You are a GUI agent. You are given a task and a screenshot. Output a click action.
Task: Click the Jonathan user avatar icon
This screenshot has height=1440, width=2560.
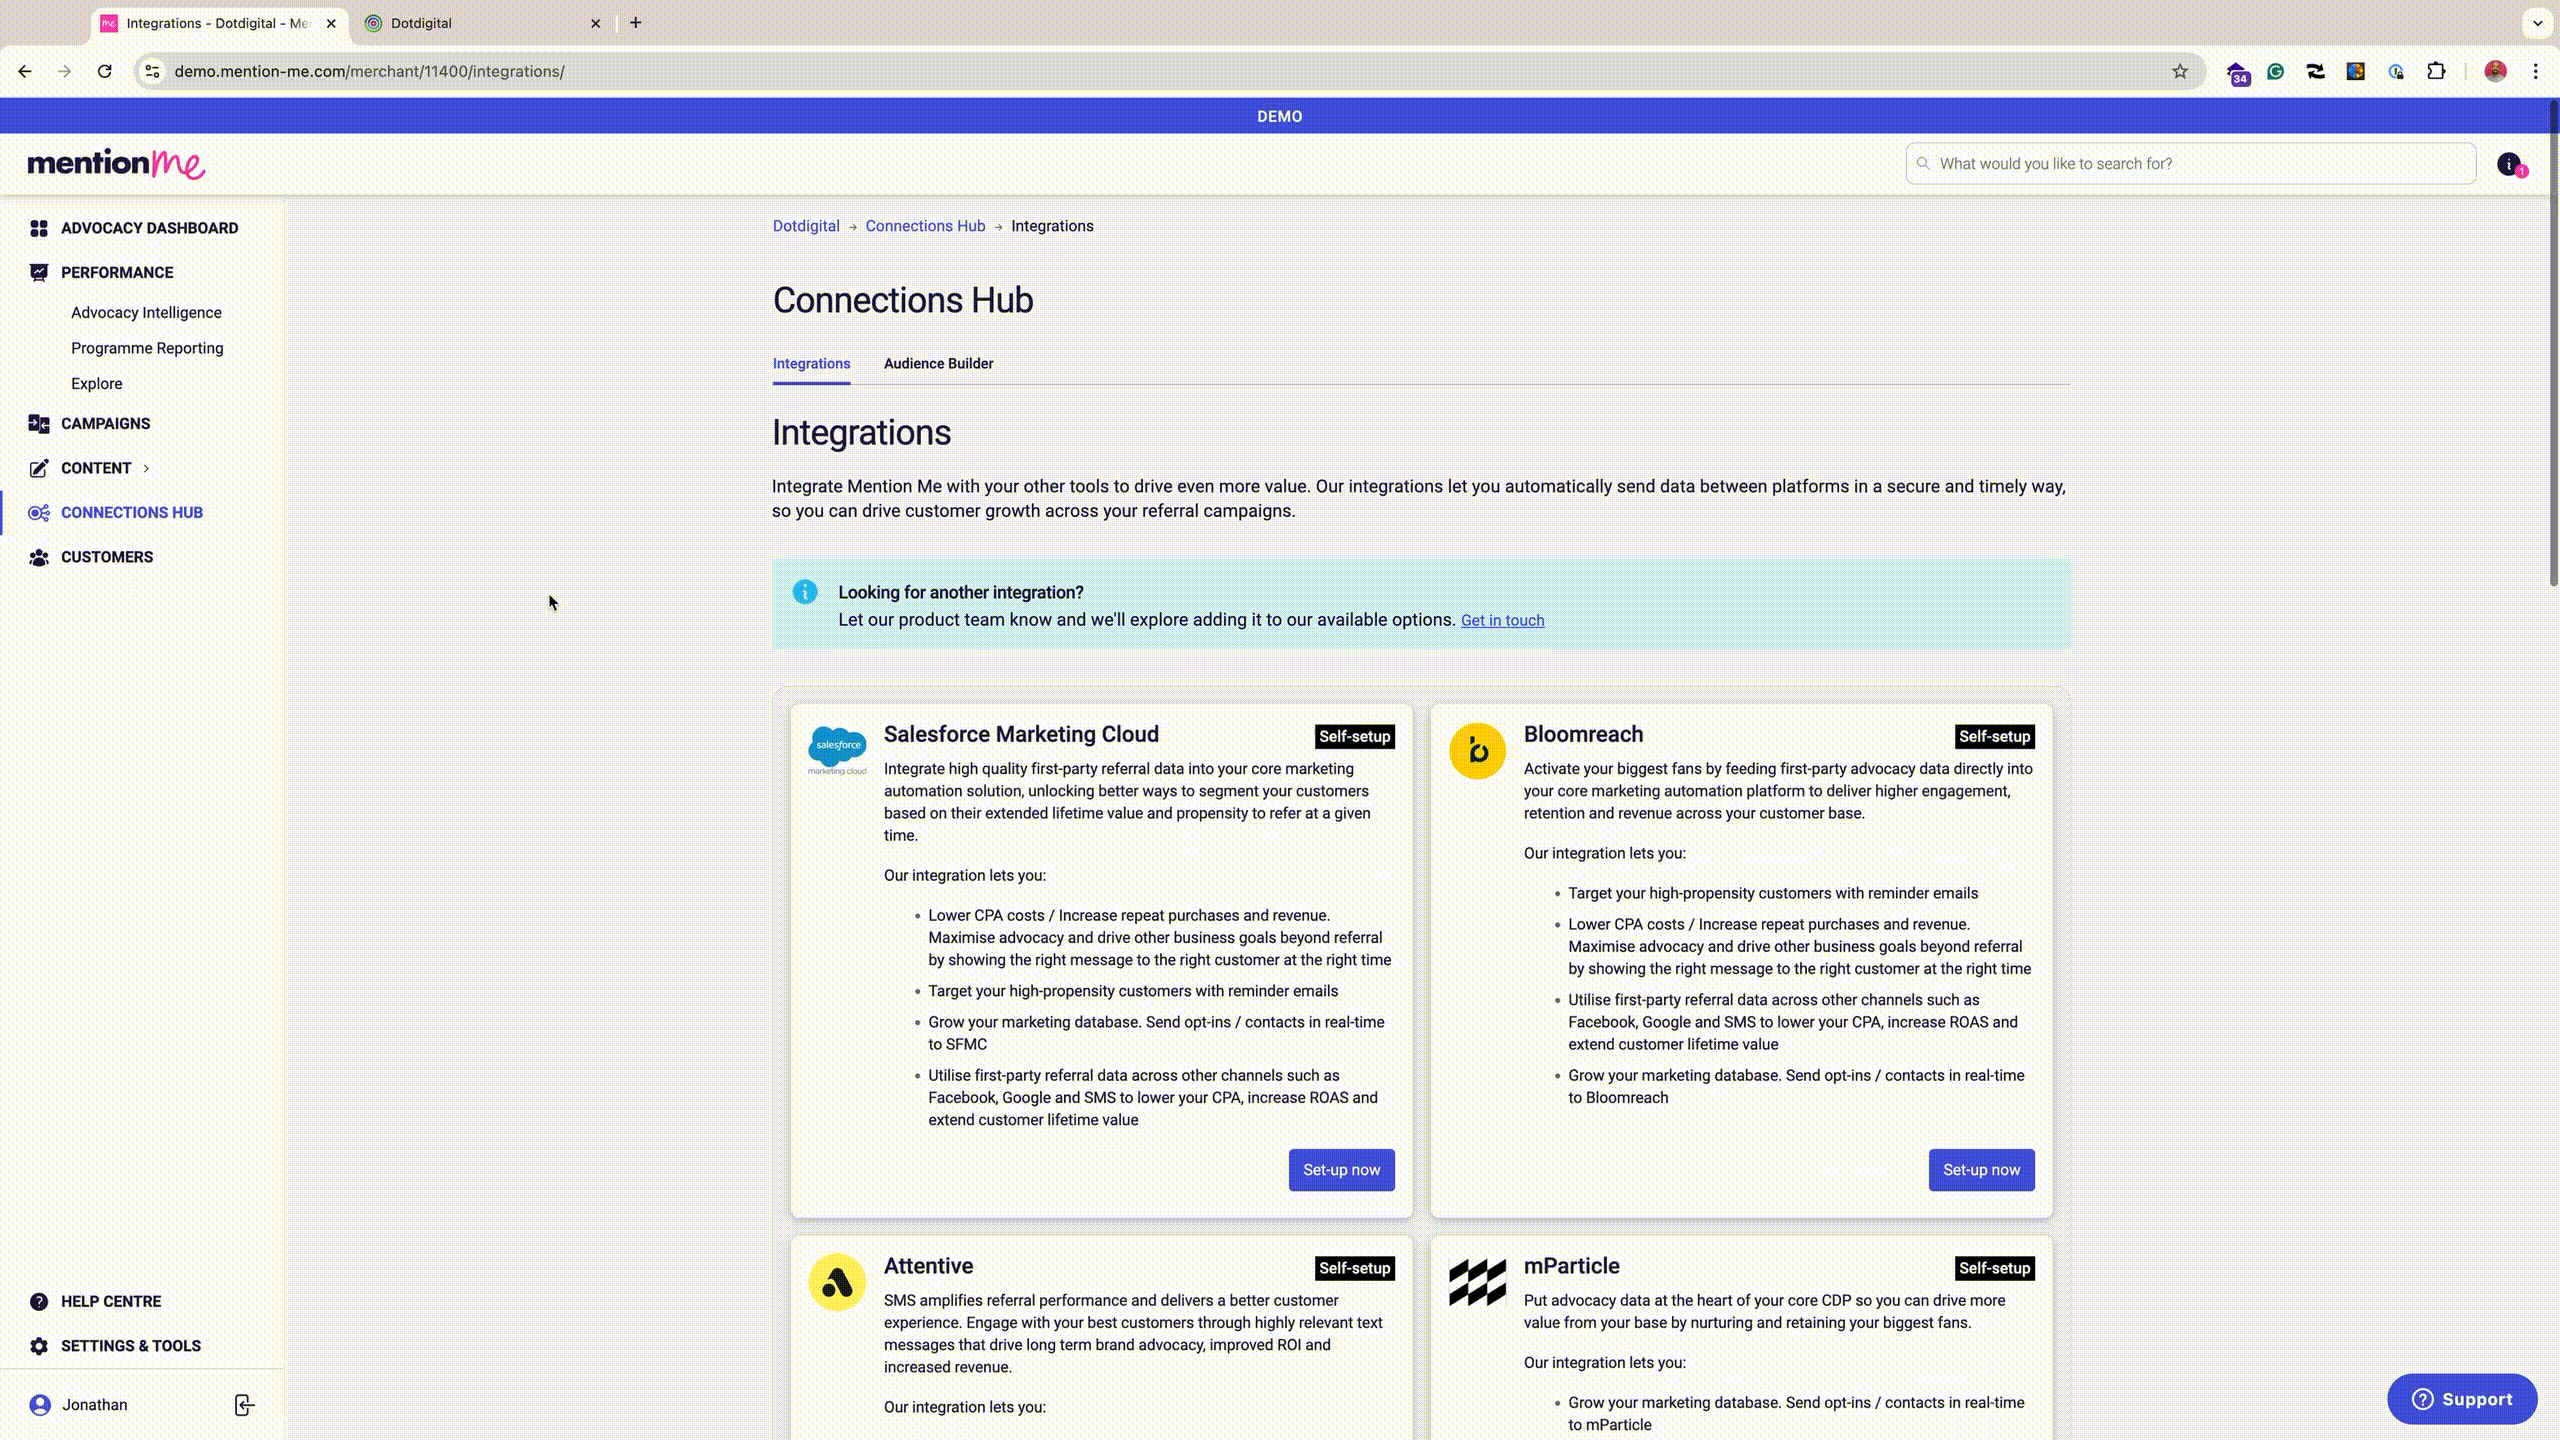pyautogui.click(x=40, y=1405)
